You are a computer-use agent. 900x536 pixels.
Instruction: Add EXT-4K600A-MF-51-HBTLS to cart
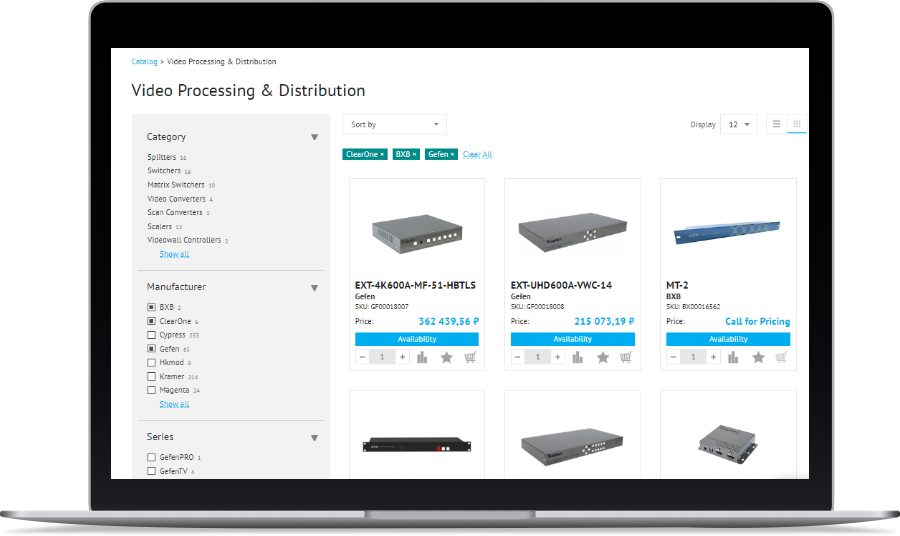point(470,358)
